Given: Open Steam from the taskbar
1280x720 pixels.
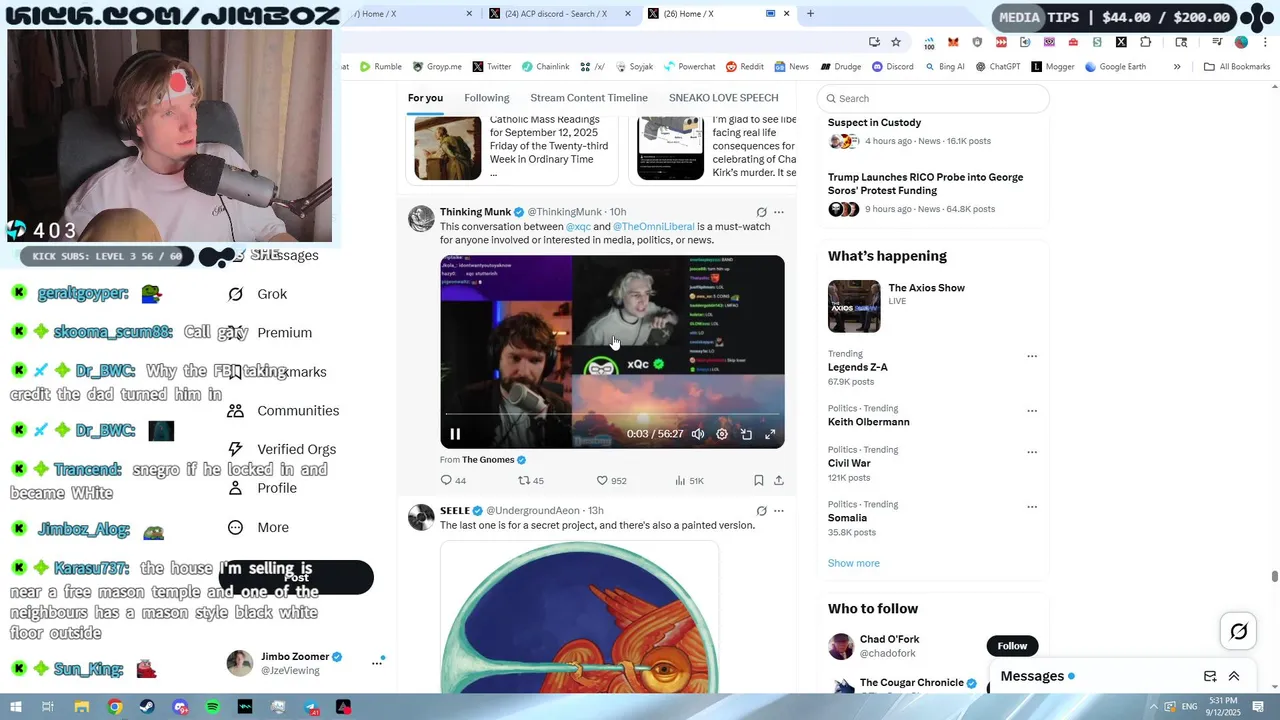Looking at the screenshot, I should [148, 707].
